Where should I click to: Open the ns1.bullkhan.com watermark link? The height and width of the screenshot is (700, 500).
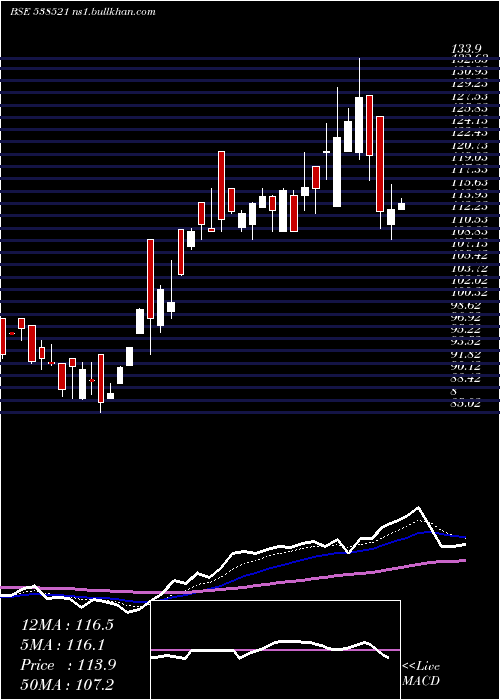coord(113,12)
